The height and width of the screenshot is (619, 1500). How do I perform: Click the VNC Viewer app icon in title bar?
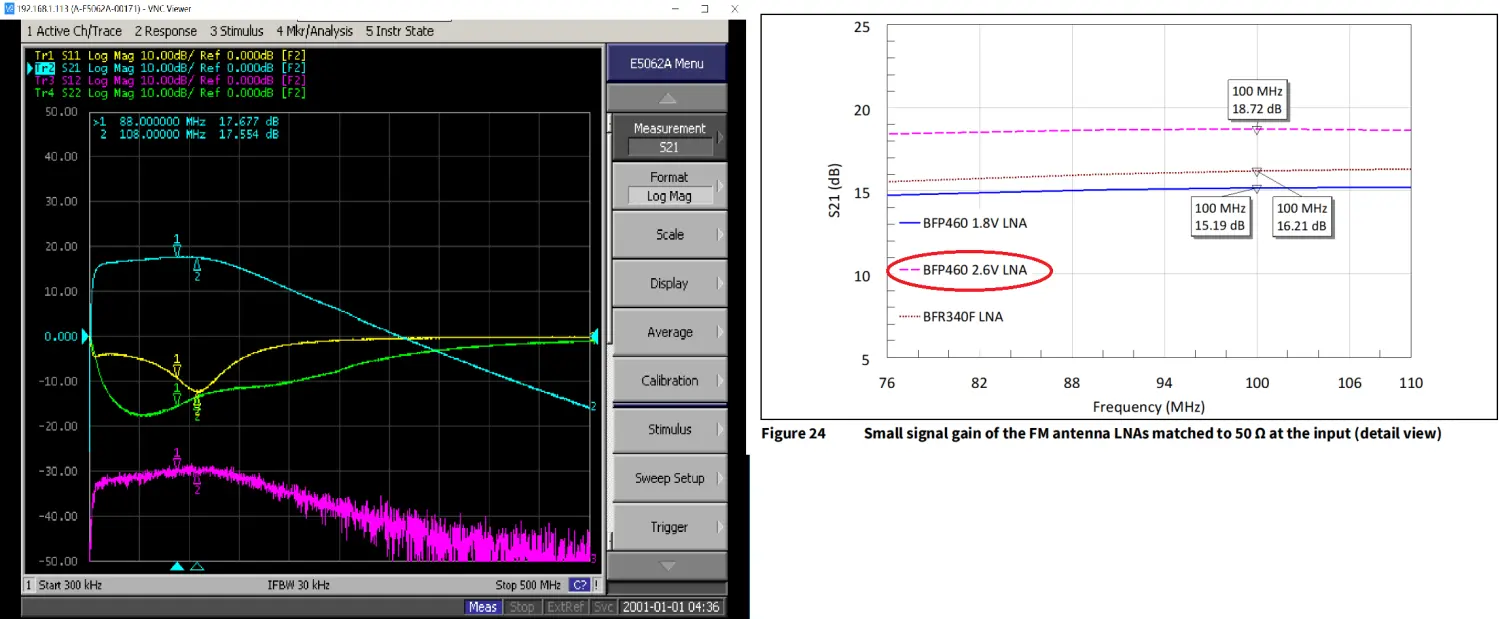(x=9, y=8)
